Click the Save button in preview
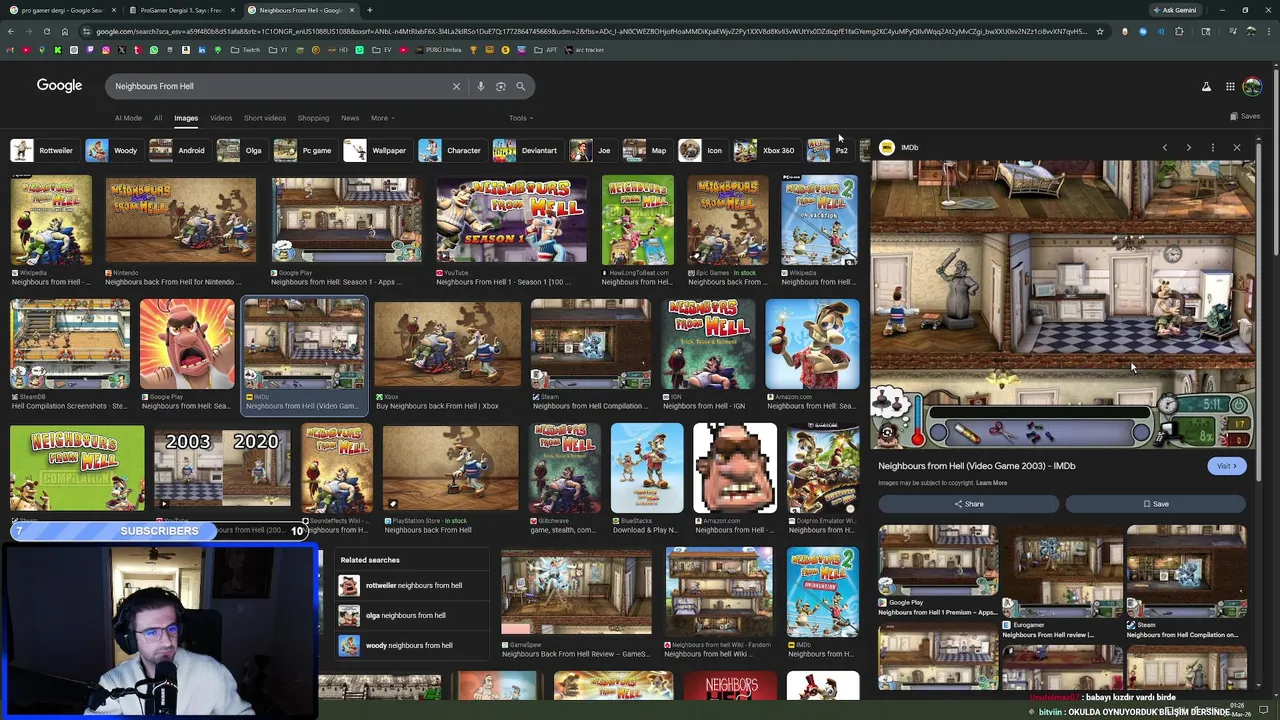The image size is (1280, 720). [1156, 504]
